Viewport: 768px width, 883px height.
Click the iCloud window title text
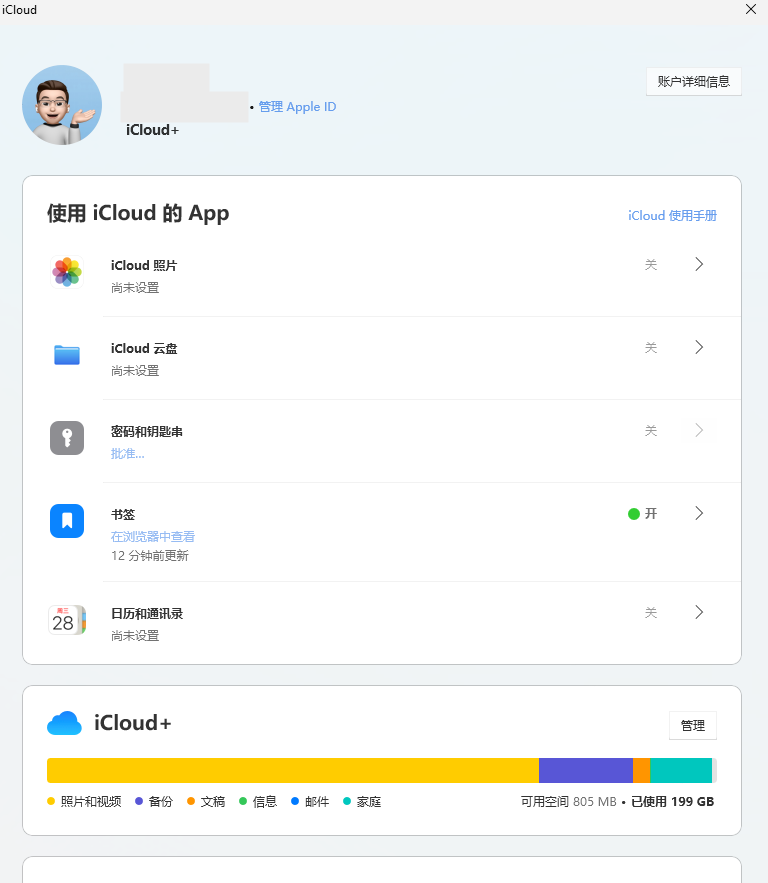pos(19,10)
